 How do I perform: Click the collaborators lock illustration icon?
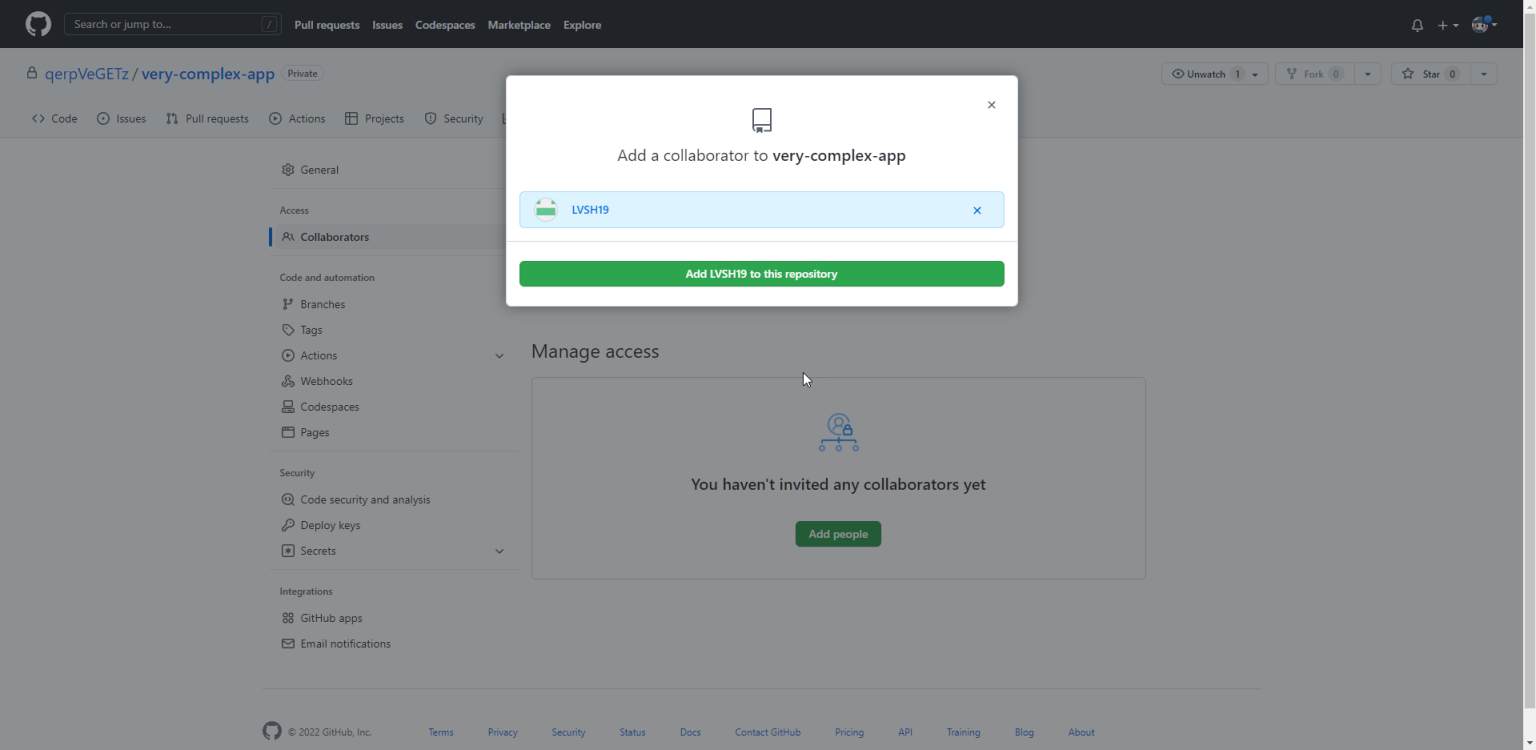(x=838, y=432)
